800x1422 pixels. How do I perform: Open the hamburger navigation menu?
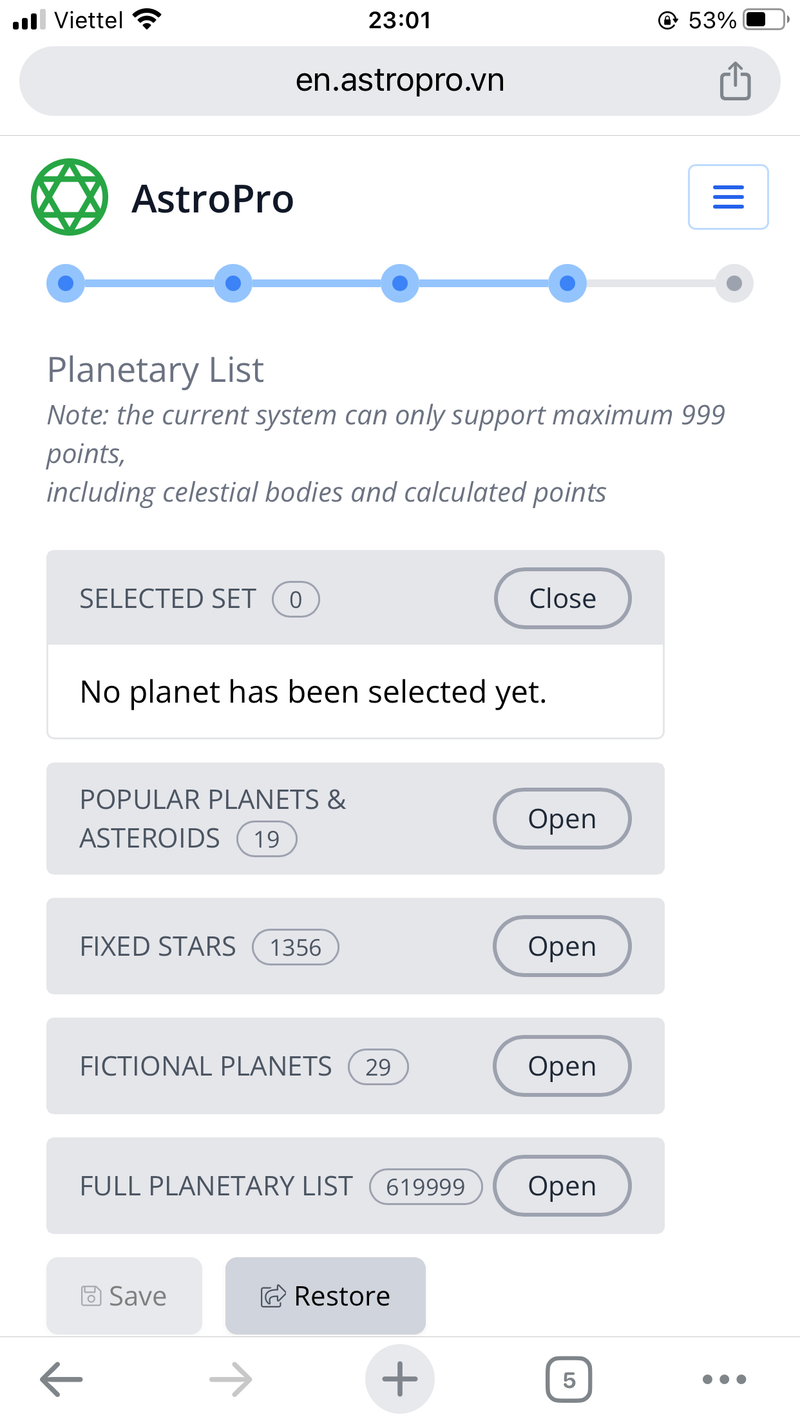click(727, 197)
